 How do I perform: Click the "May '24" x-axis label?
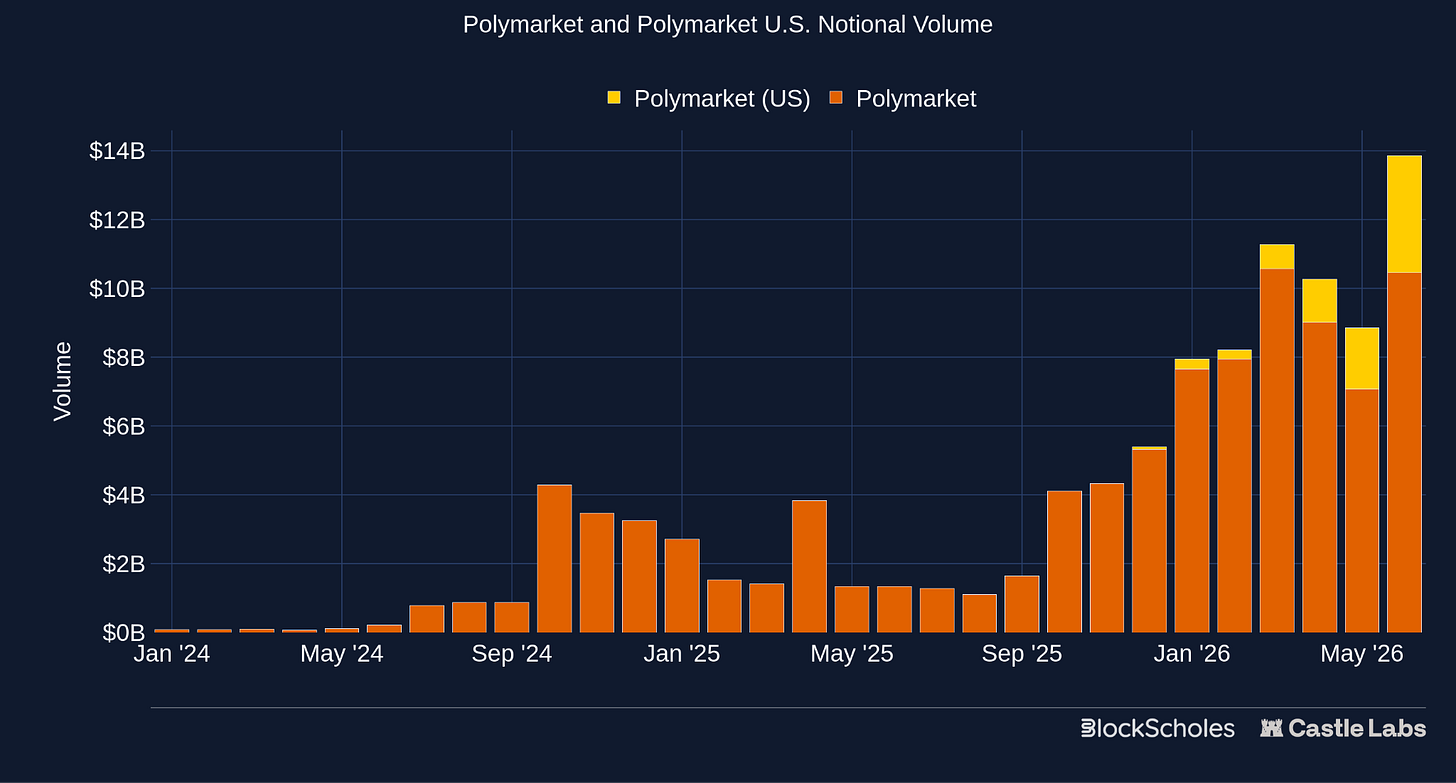(342, 654)
